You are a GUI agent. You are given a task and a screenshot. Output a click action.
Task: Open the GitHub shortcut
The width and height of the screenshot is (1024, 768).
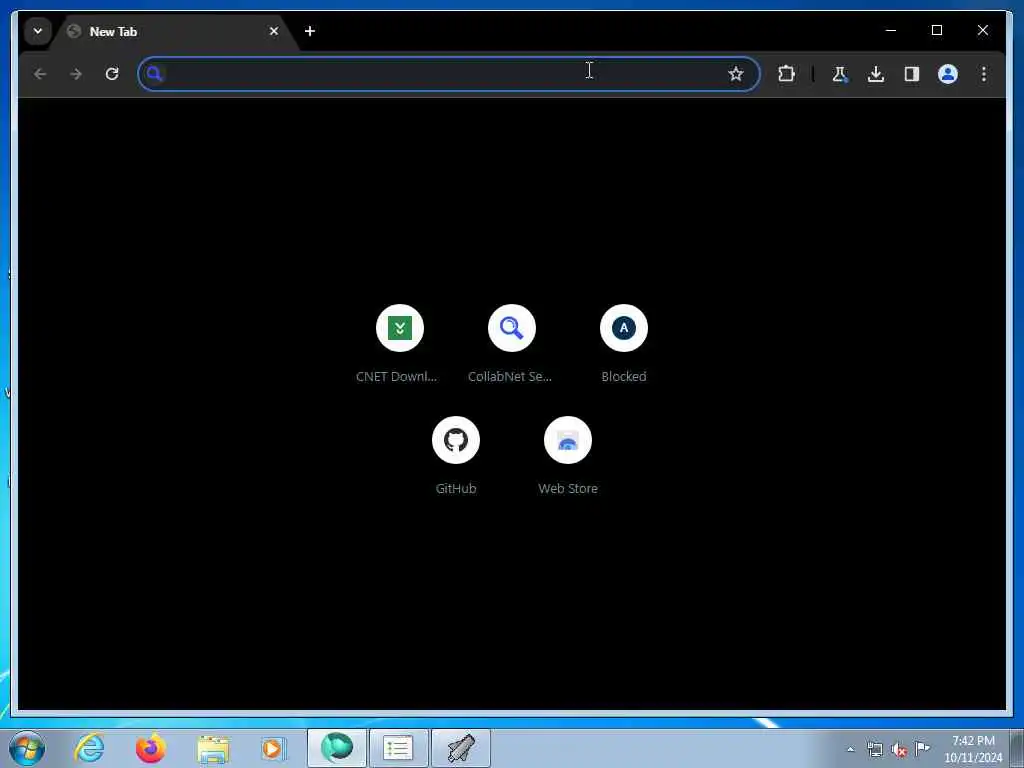(456, 456)
